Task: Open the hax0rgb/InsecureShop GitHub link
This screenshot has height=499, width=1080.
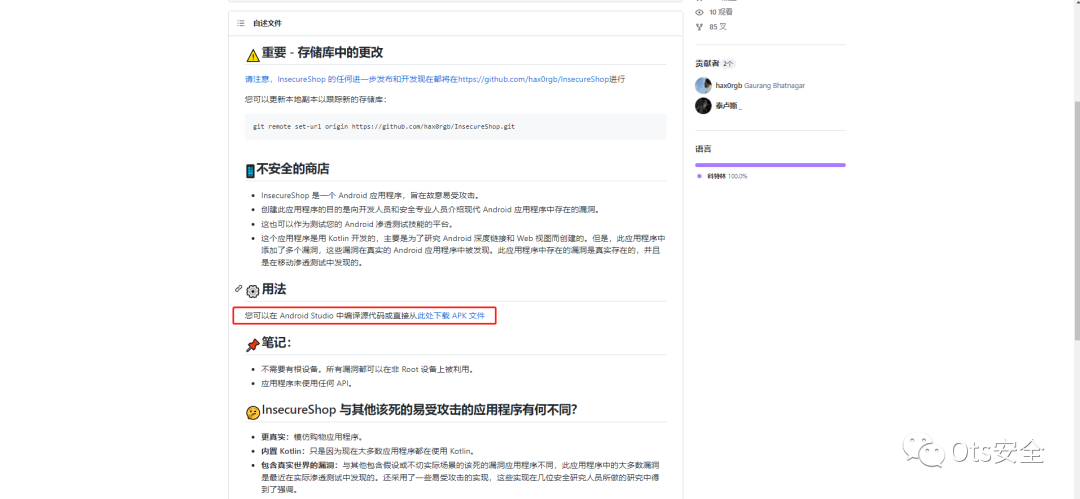Action: (x=534, y=79)
